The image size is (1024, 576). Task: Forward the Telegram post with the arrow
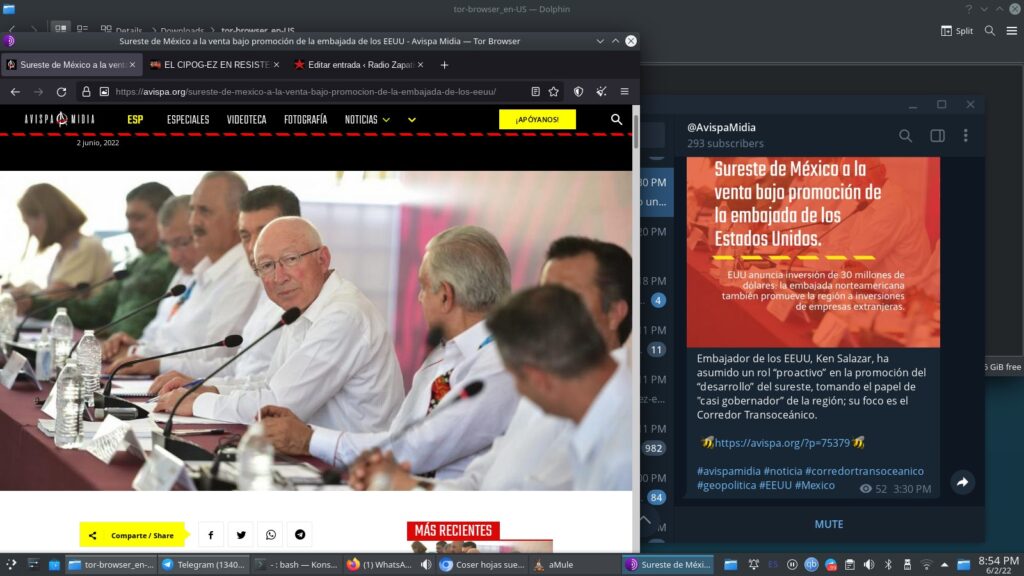click(961, 482)
